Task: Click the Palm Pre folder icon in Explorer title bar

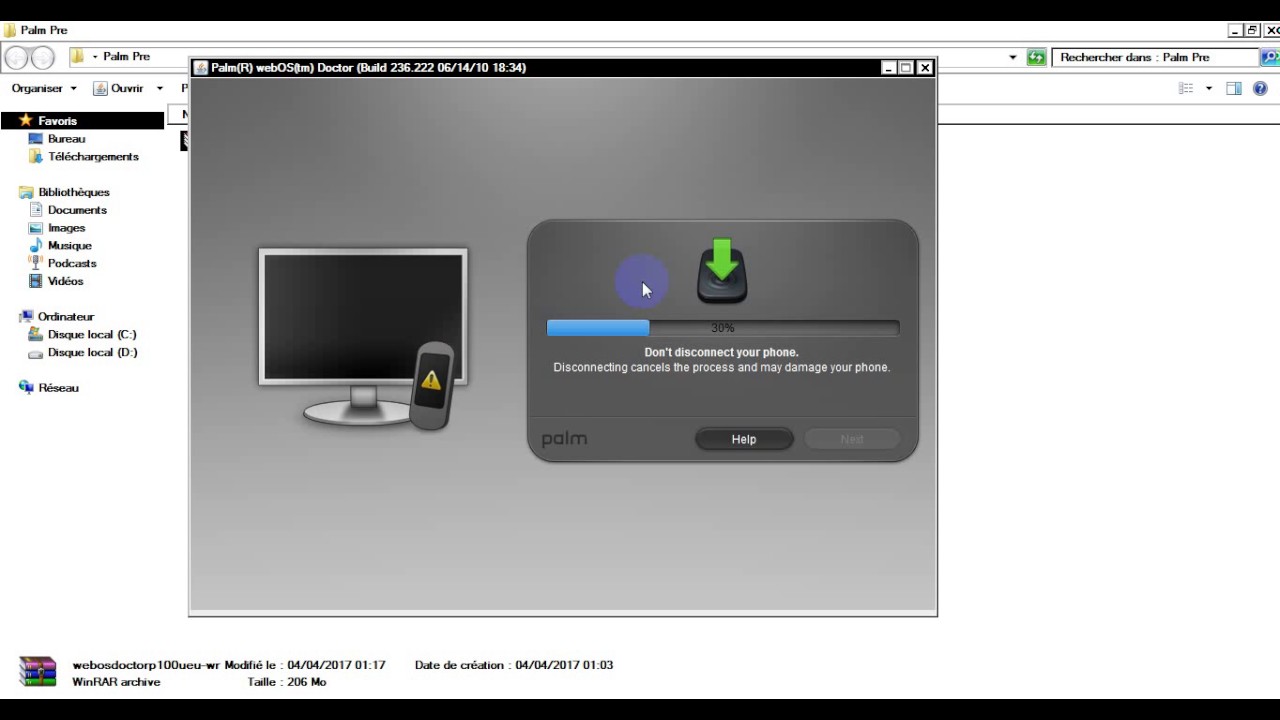Action: (x=10, y=30)
